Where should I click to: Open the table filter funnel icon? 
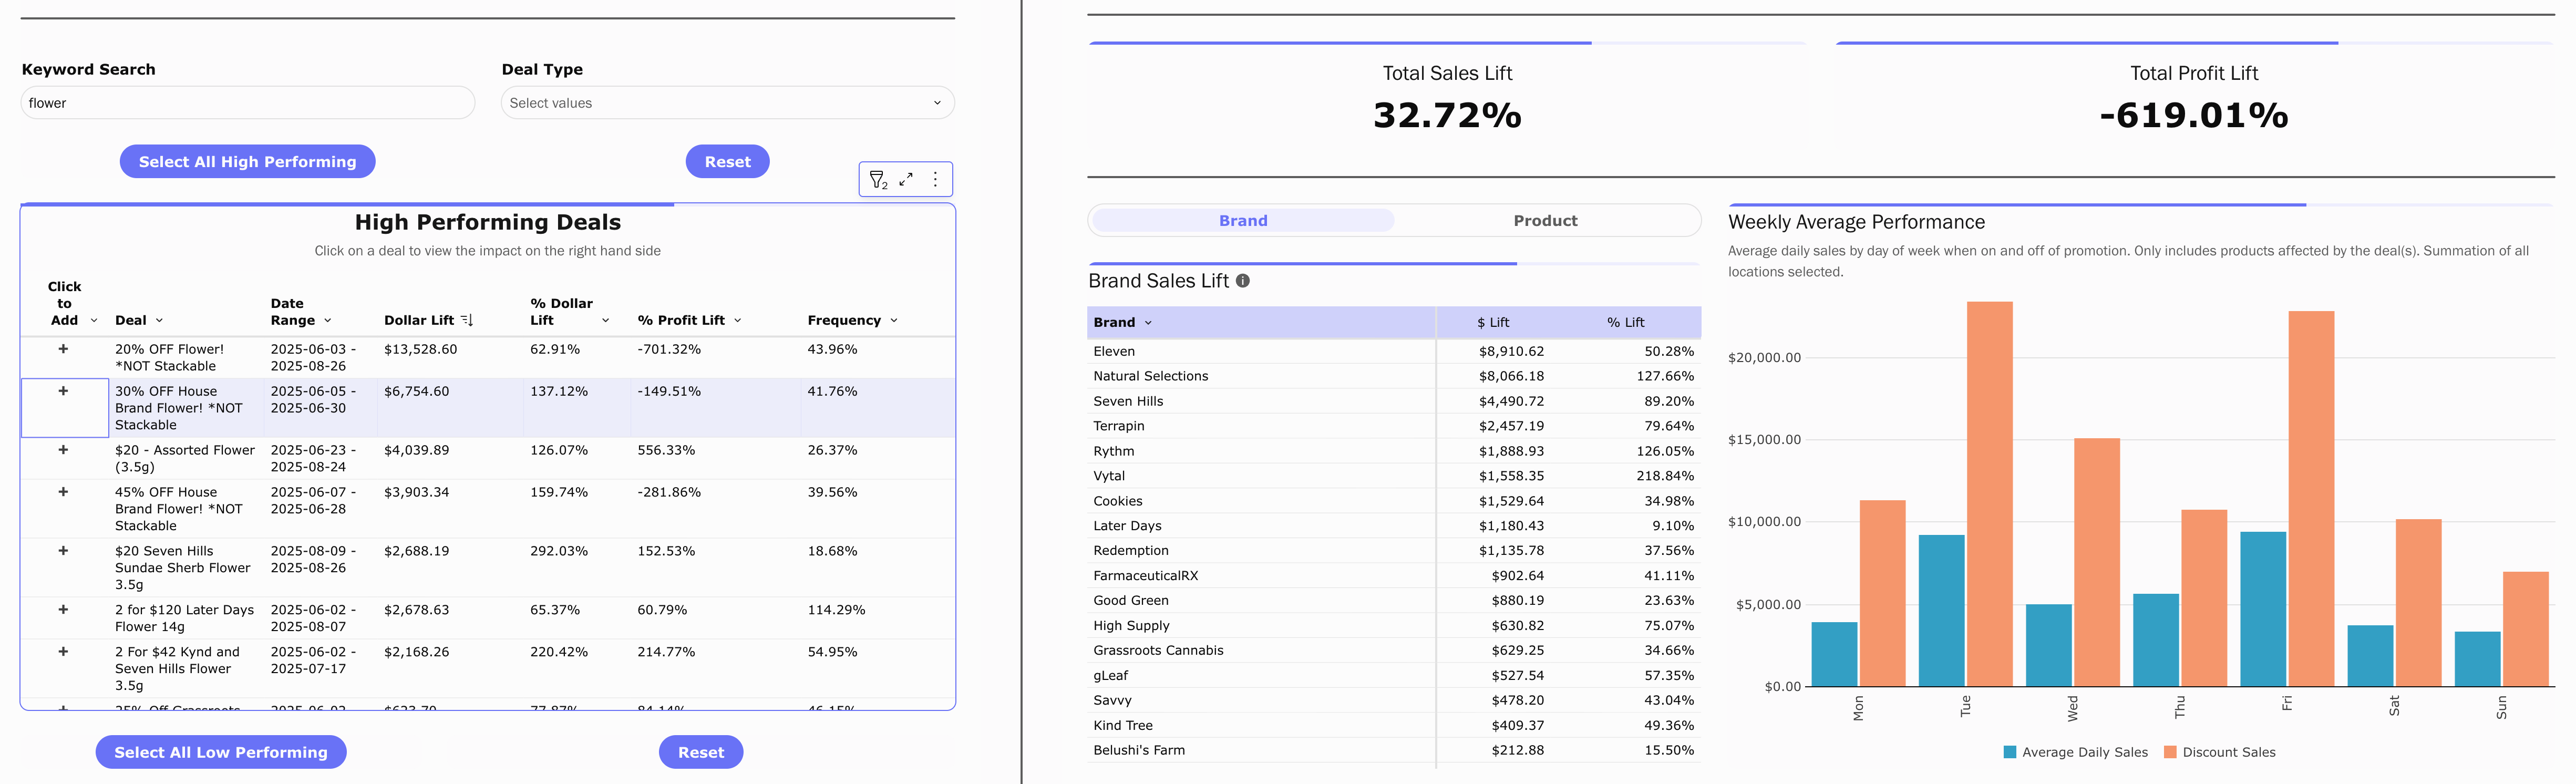pyautogui.click(x=877, y=179)
